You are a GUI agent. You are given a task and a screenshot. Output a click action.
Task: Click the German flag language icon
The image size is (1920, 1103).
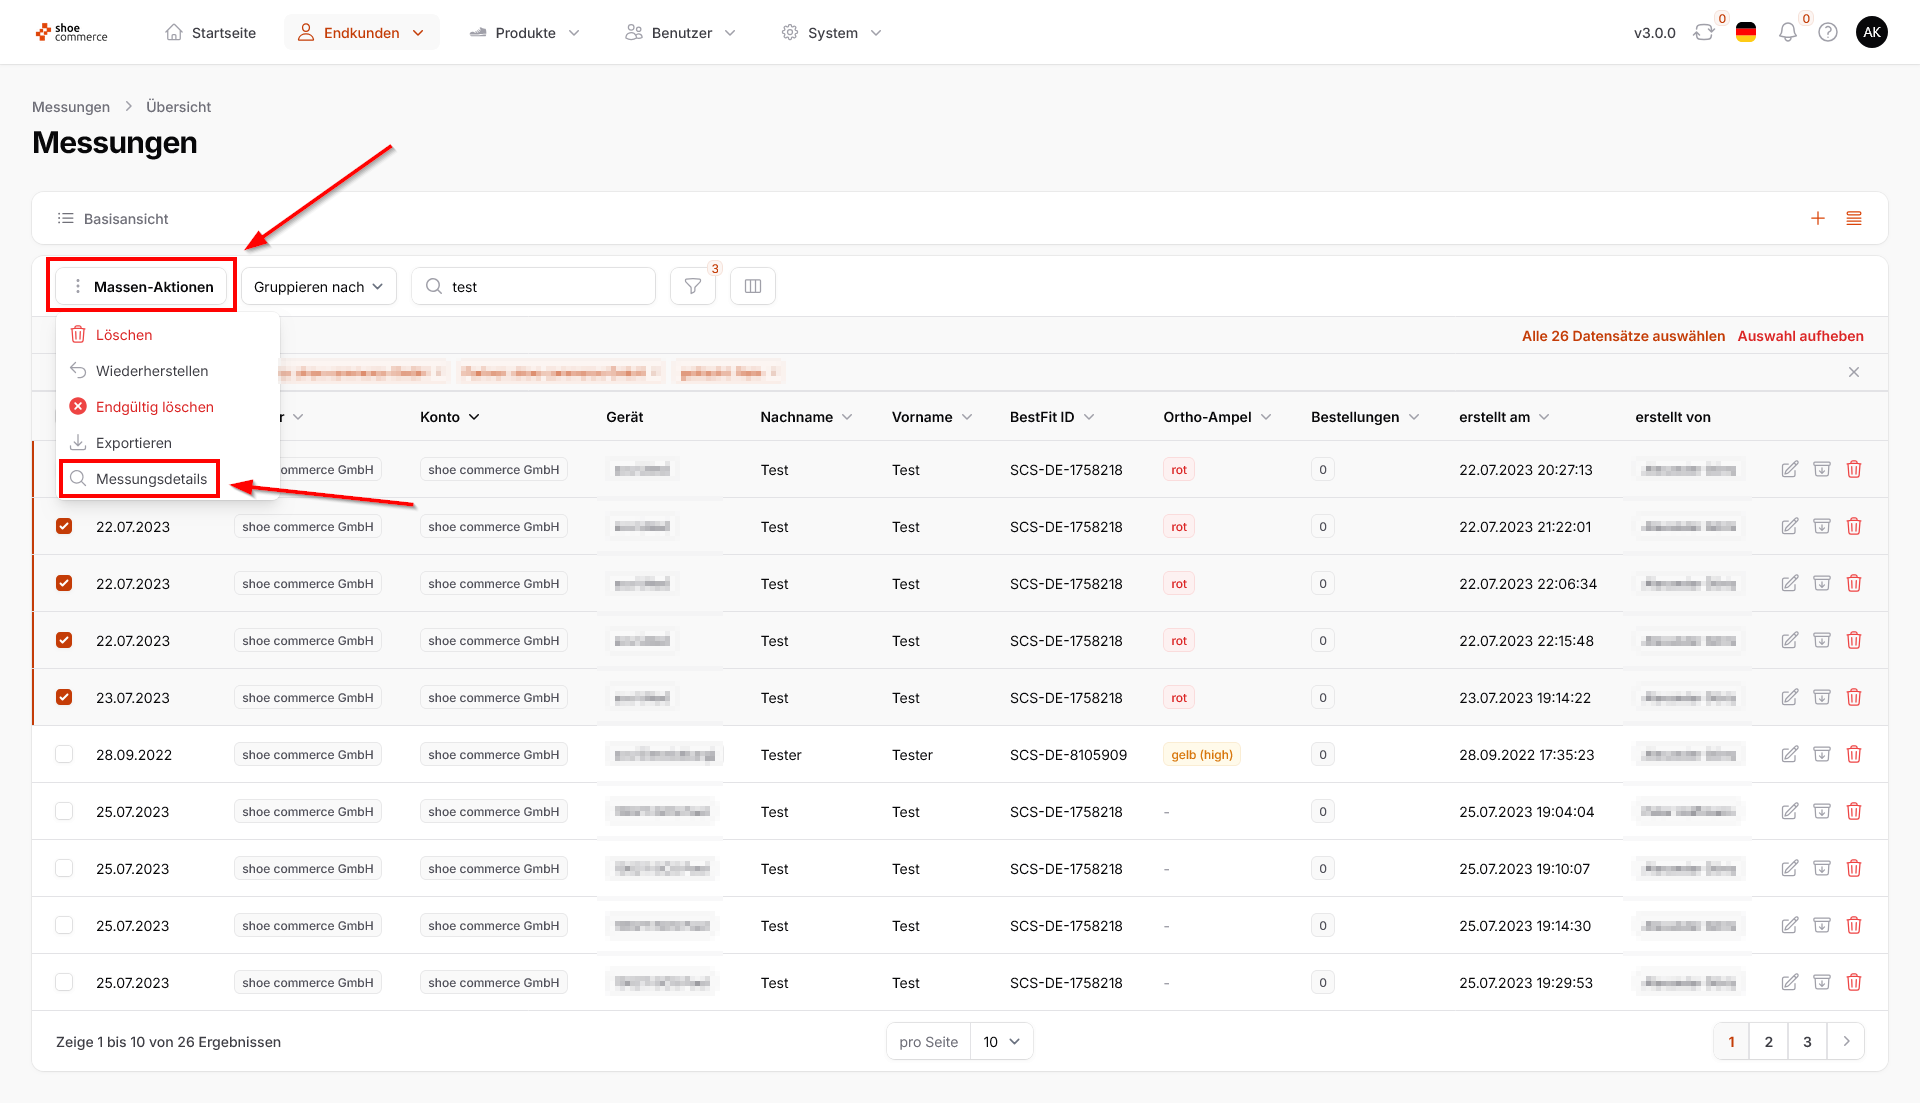[1746, 33]
